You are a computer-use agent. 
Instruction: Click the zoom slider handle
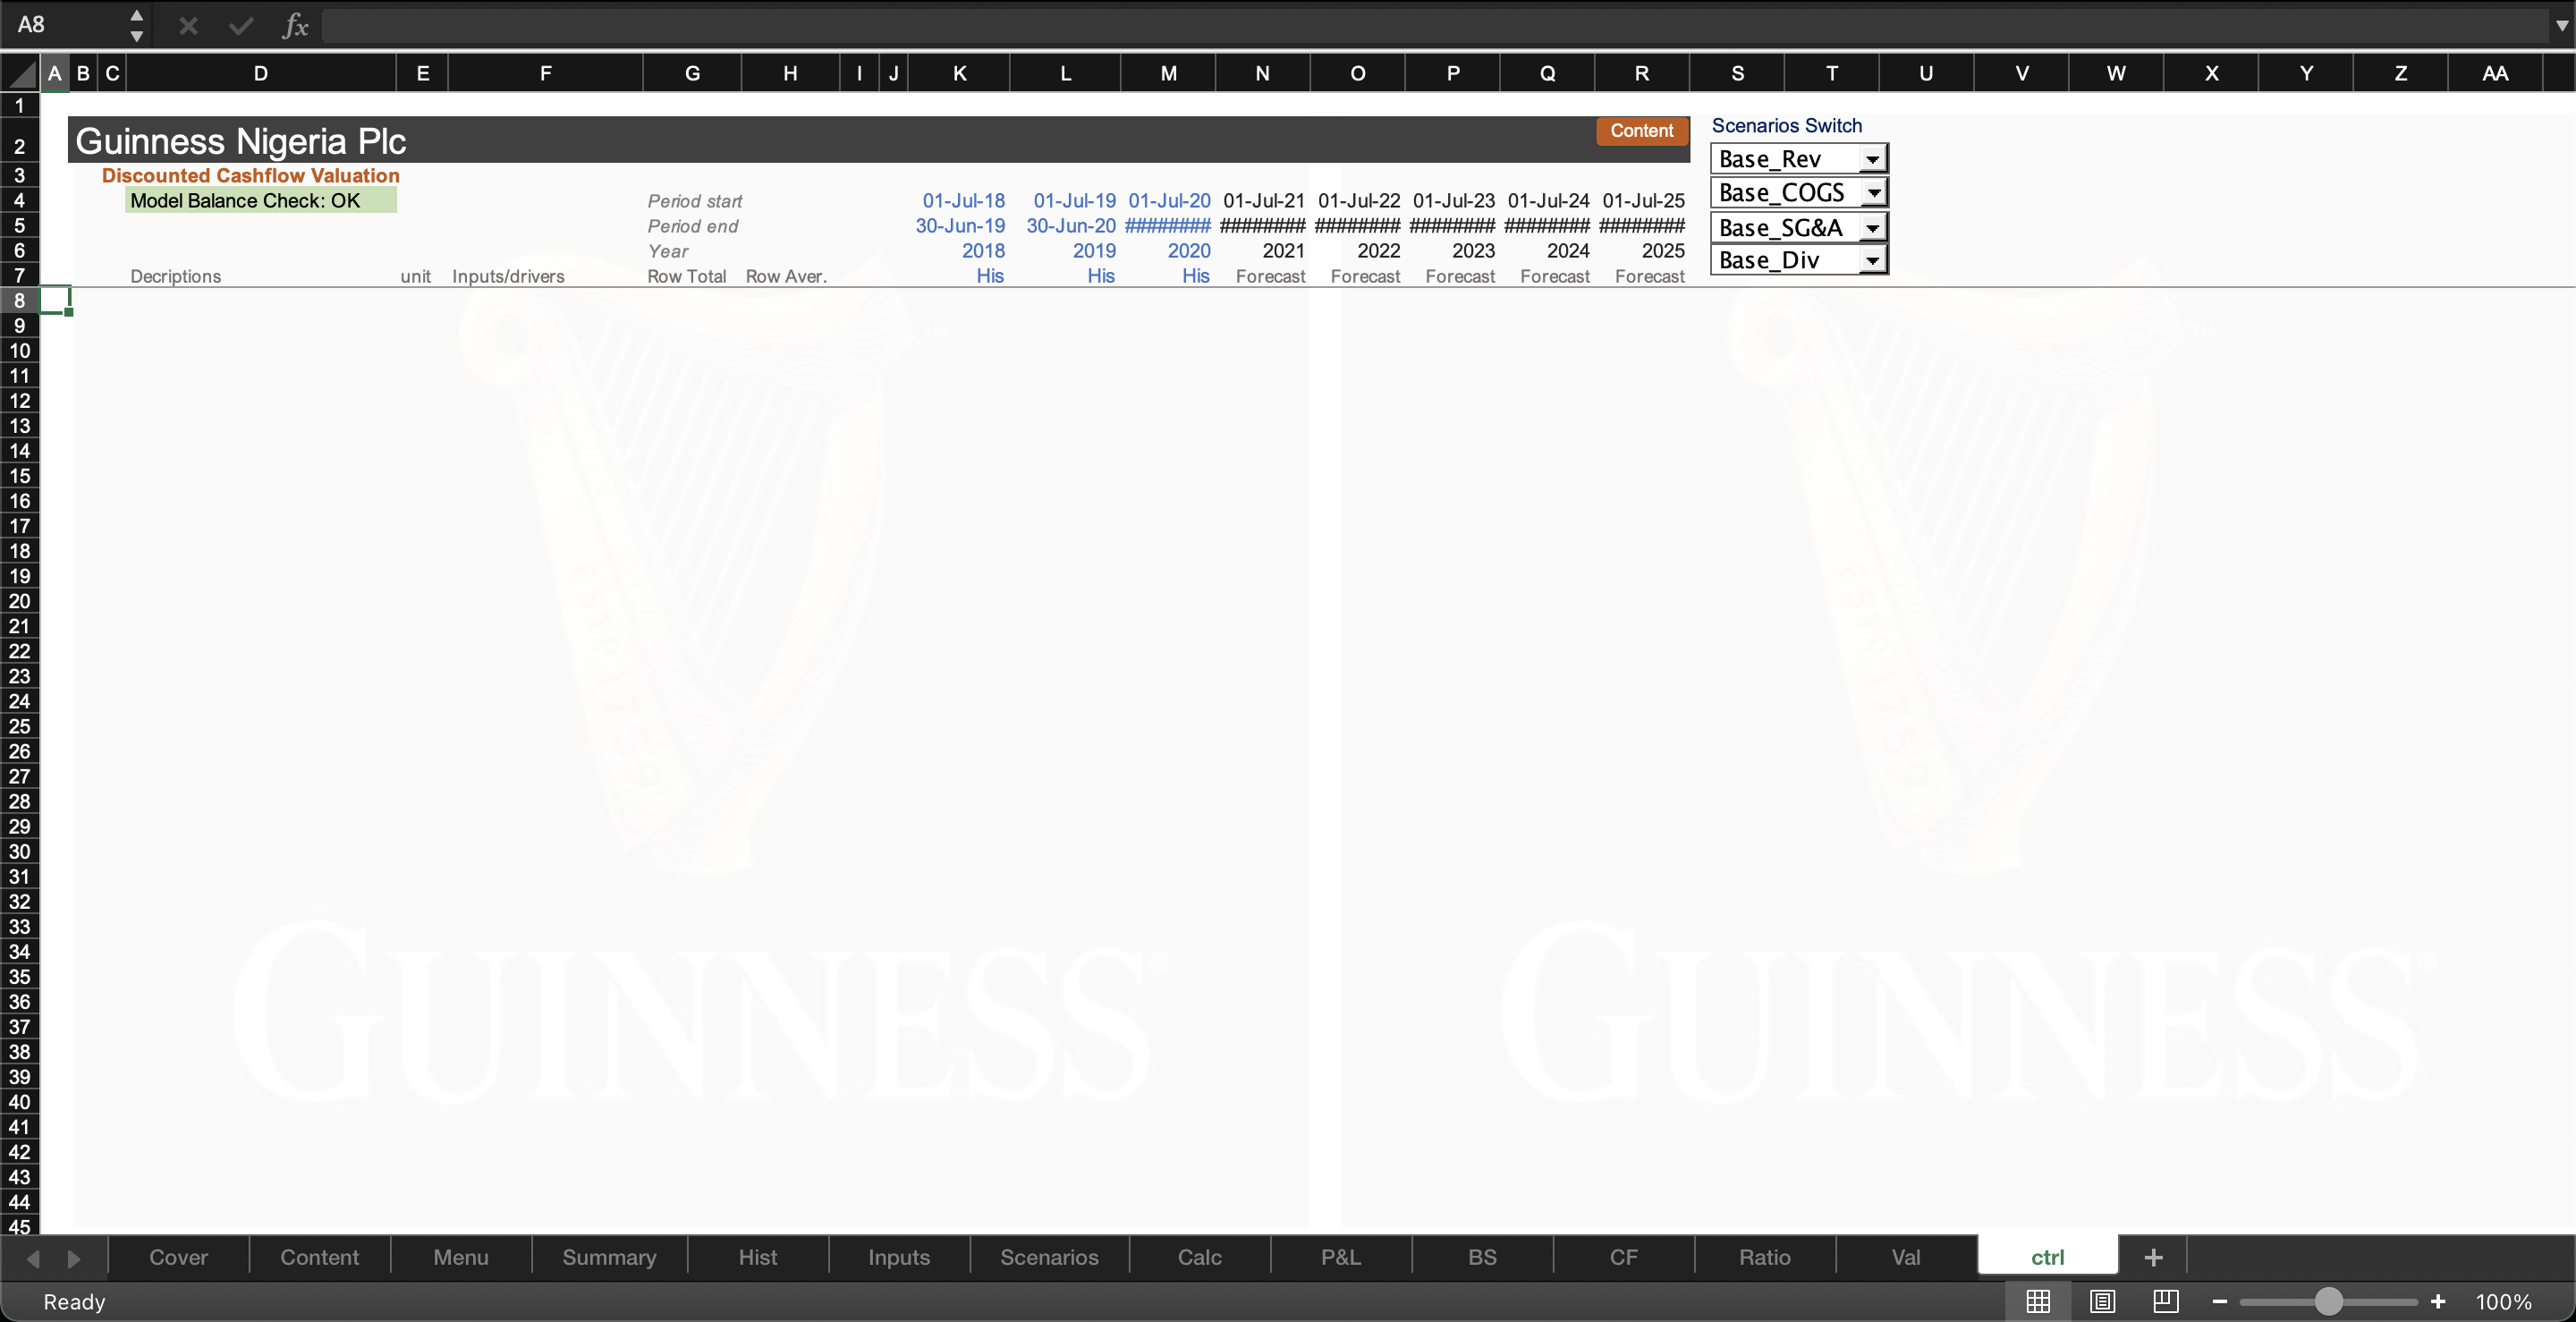tap(2329, 1301)
